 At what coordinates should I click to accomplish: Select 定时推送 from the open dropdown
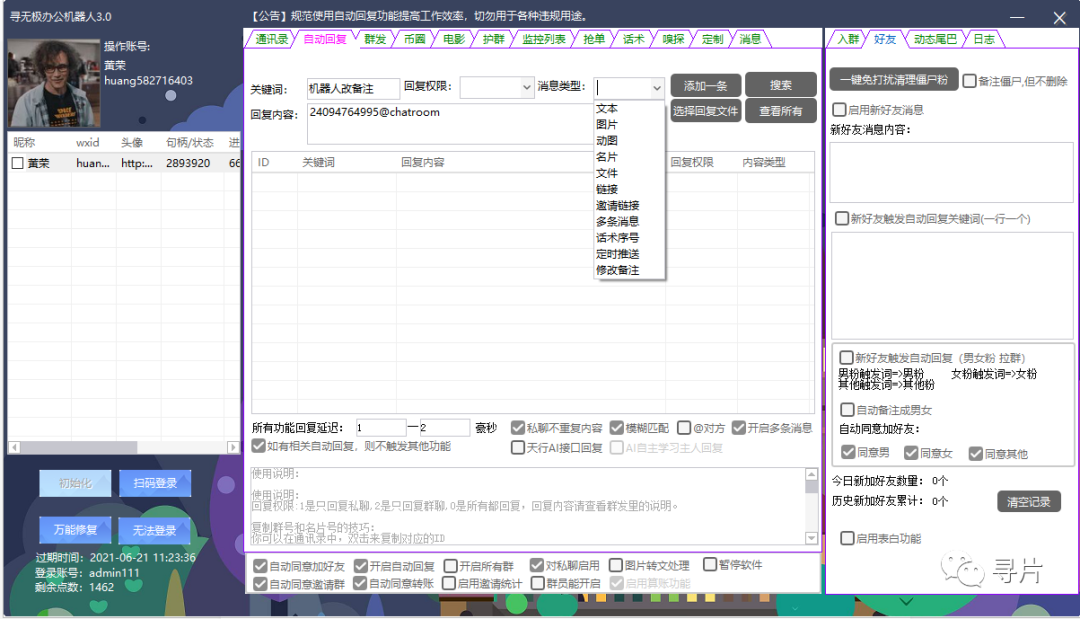[615, 253]
